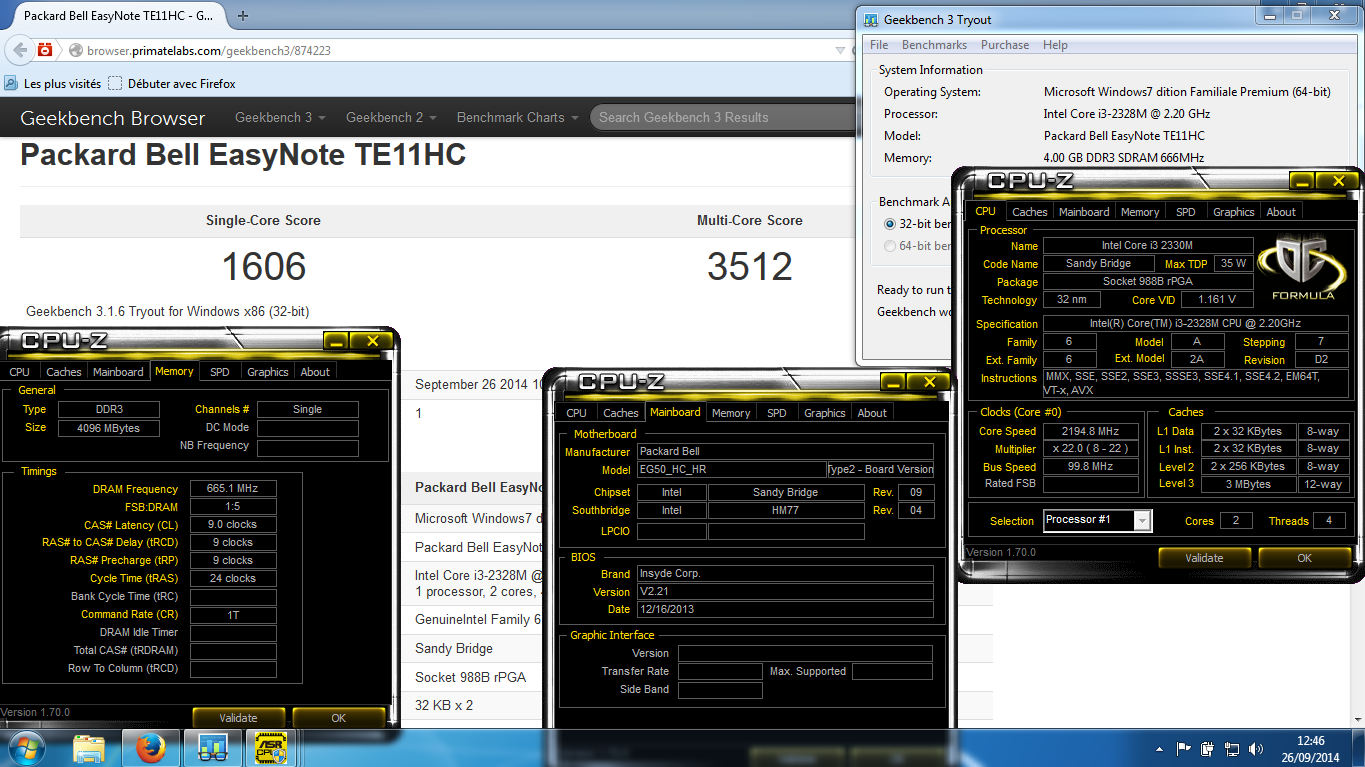Open Caches tab in Memory CPU-Z window
This screenshot has width=1365, height=767.
coord(64,372)
